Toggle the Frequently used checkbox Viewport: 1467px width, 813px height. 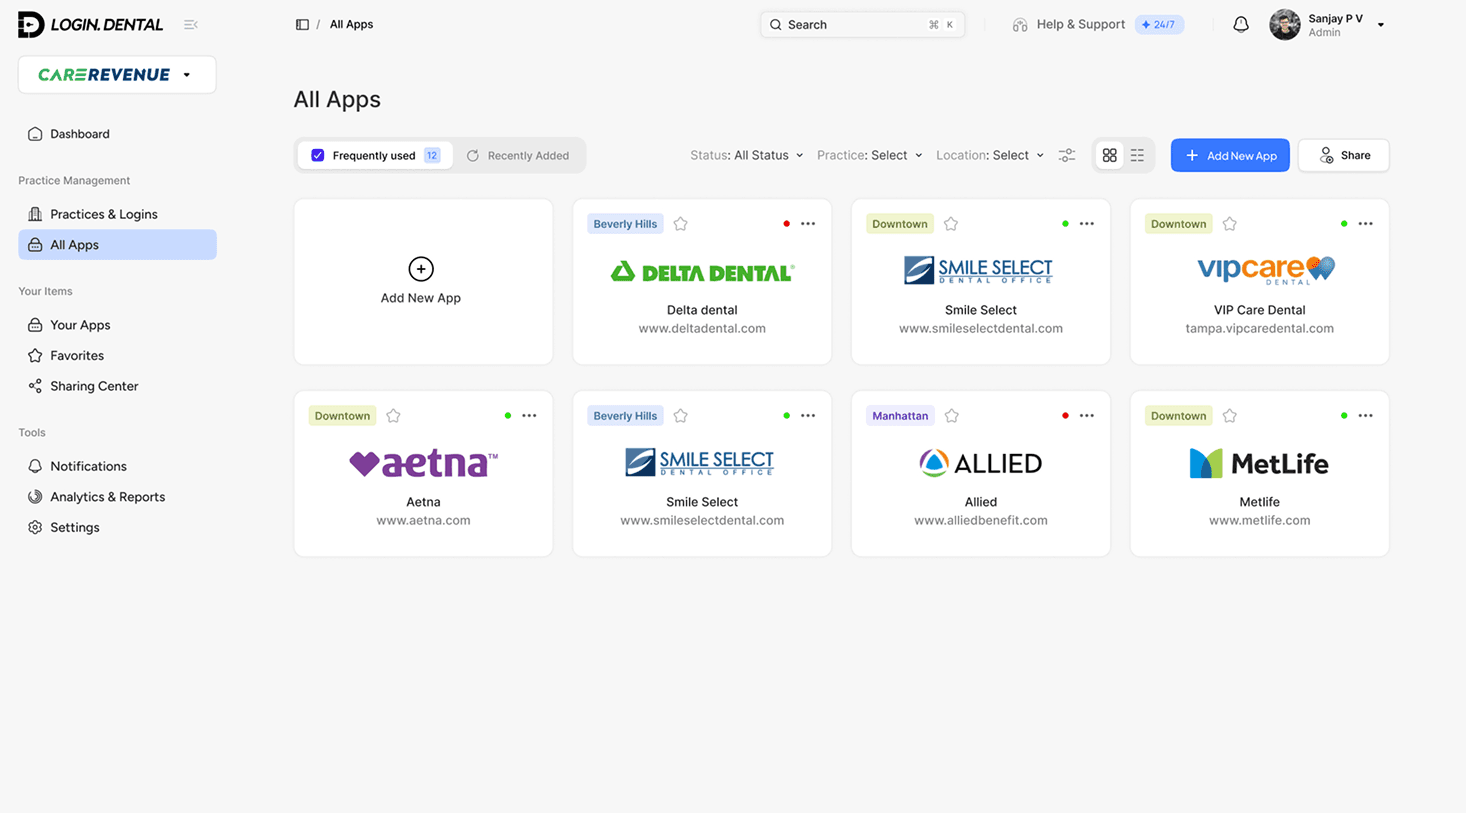[x=317, y=155]
